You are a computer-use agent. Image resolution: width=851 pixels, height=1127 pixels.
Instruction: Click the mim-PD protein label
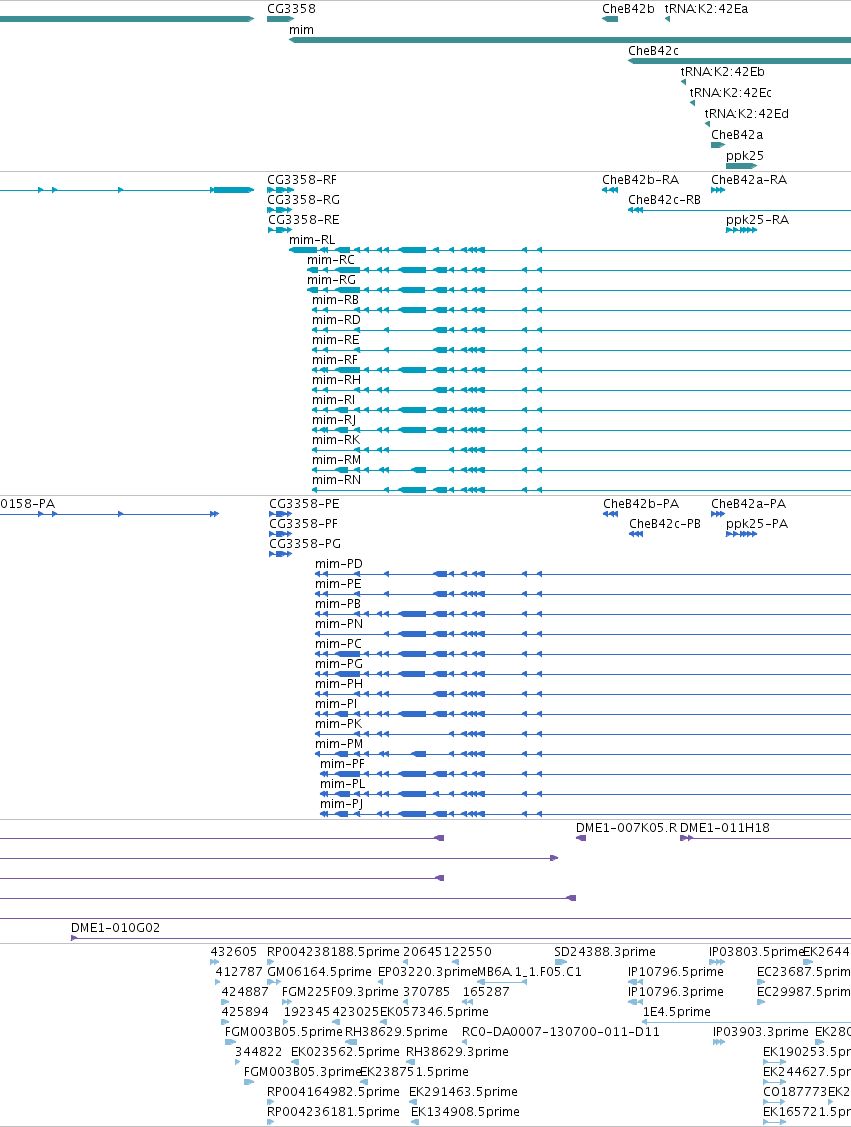click(339, 564)
